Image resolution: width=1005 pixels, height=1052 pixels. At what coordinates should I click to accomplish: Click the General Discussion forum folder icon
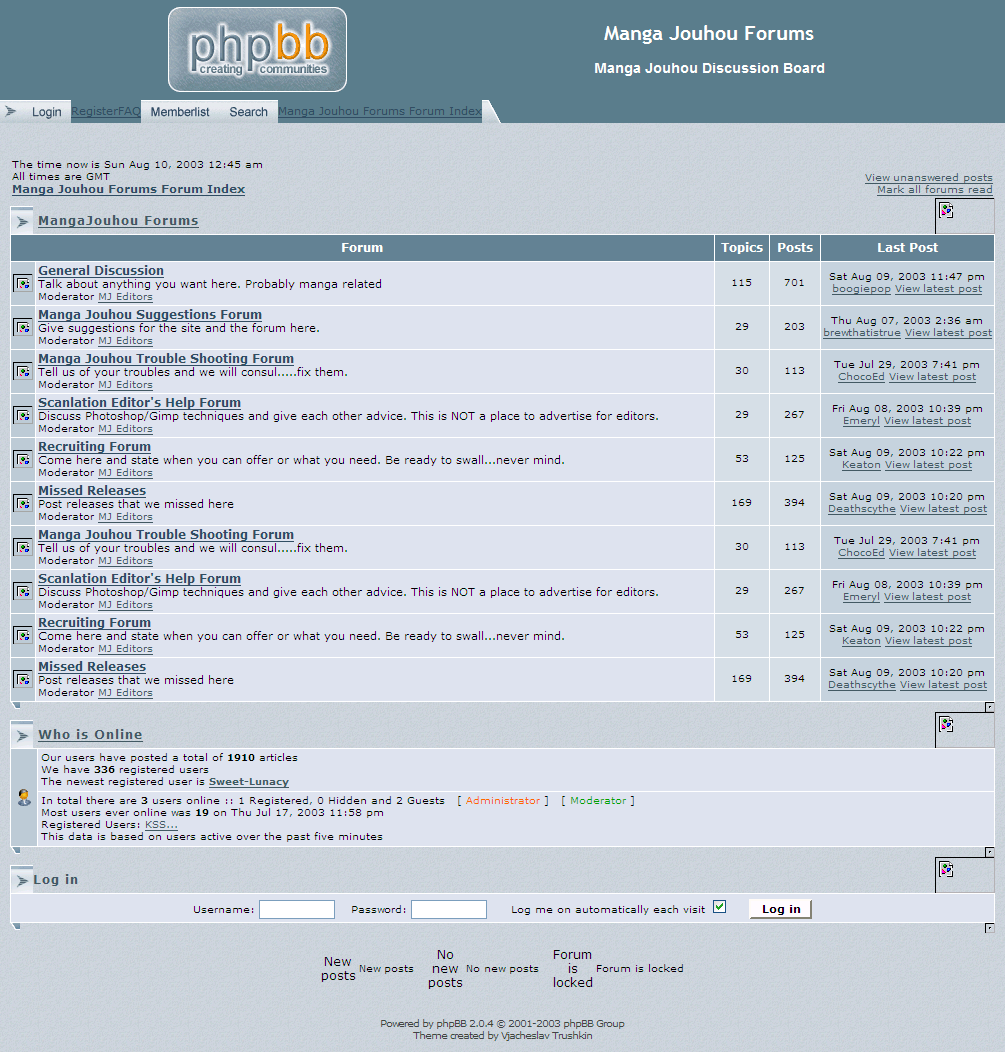tap(23, 283)
